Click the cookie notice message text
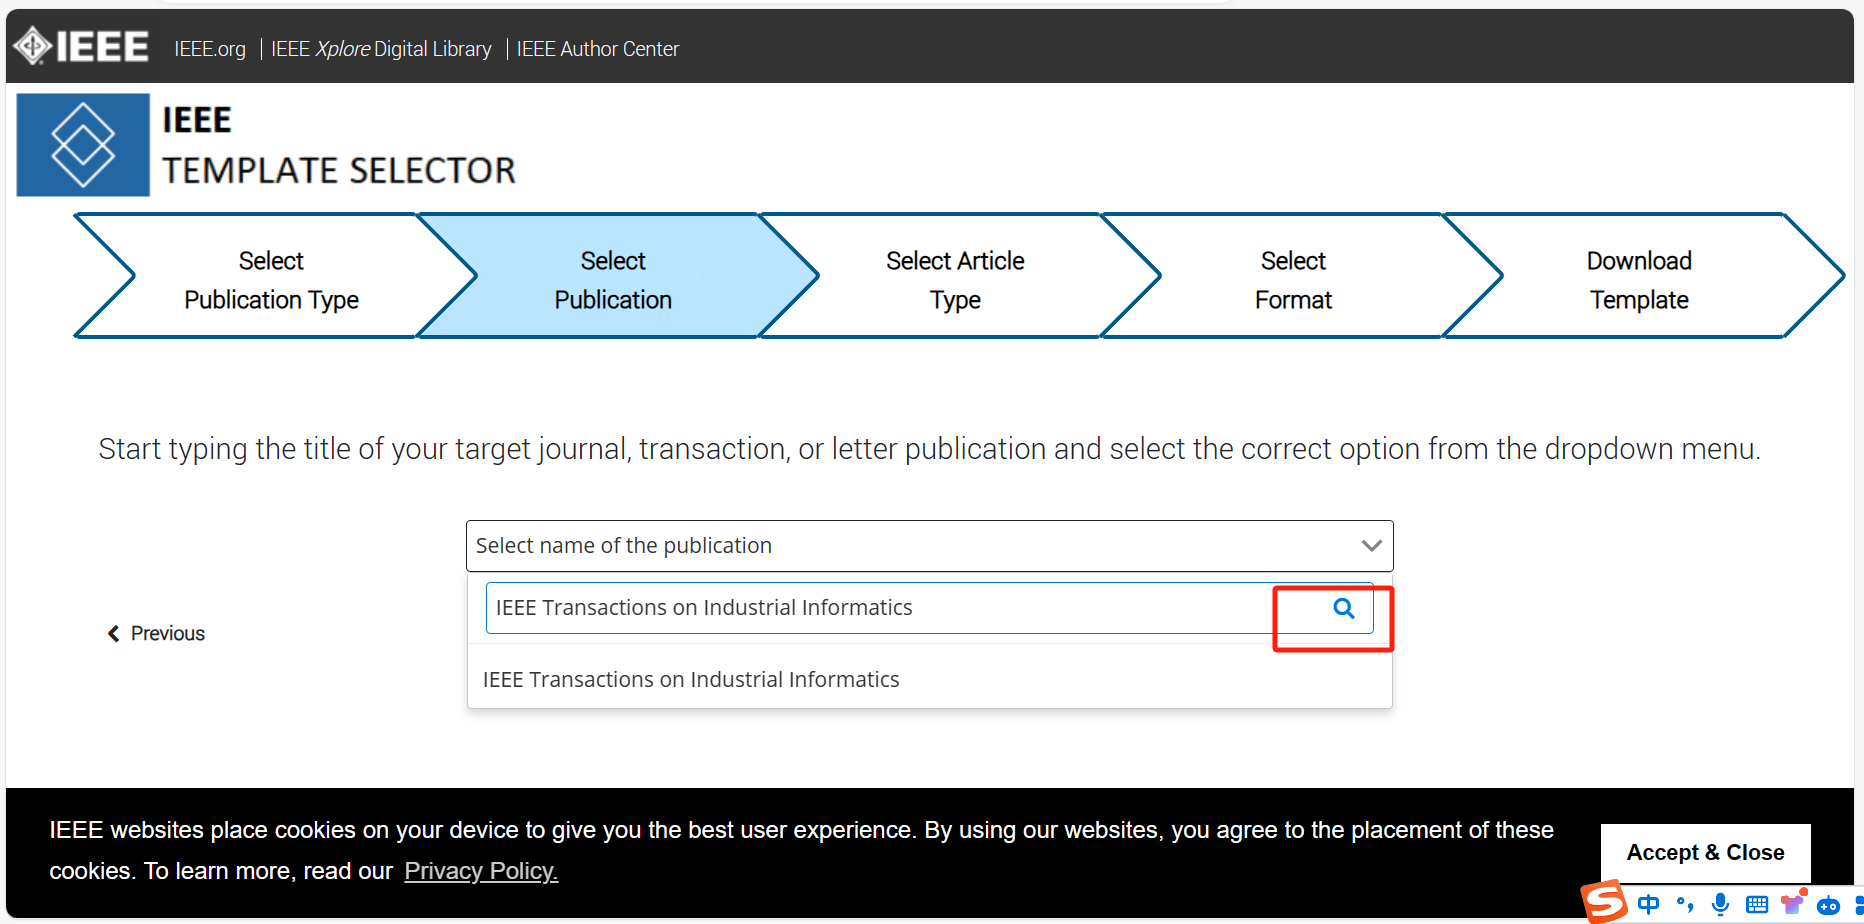 point(801,850)
